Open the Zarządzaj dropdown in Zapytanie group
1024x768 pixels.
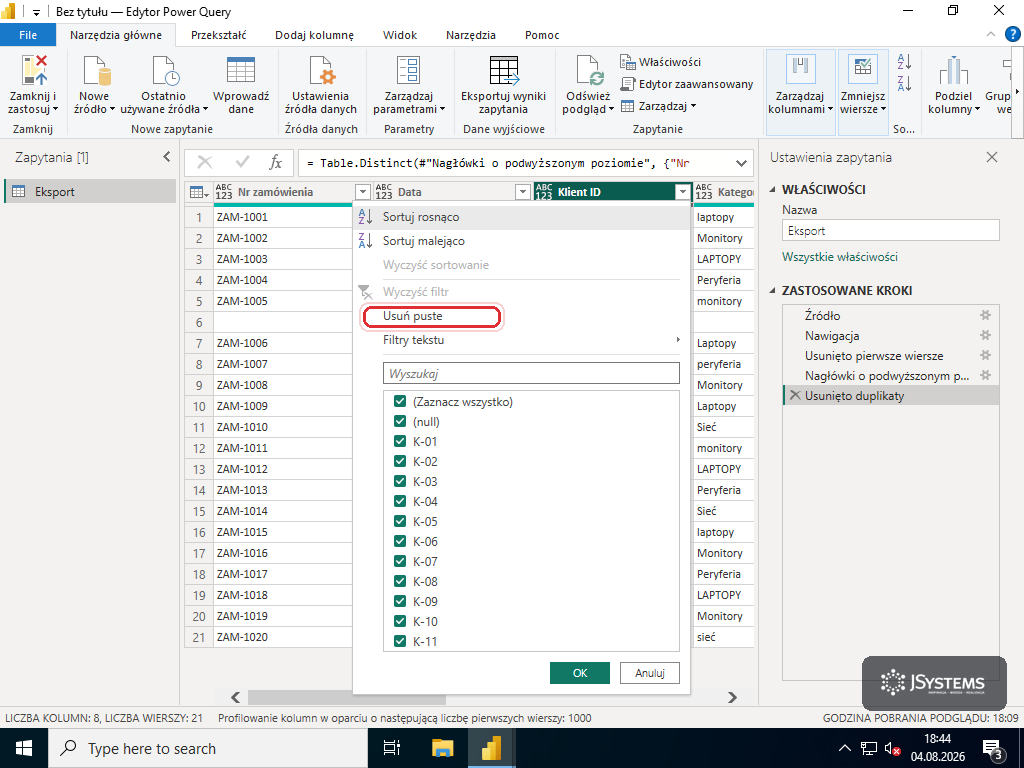point(658,106)
